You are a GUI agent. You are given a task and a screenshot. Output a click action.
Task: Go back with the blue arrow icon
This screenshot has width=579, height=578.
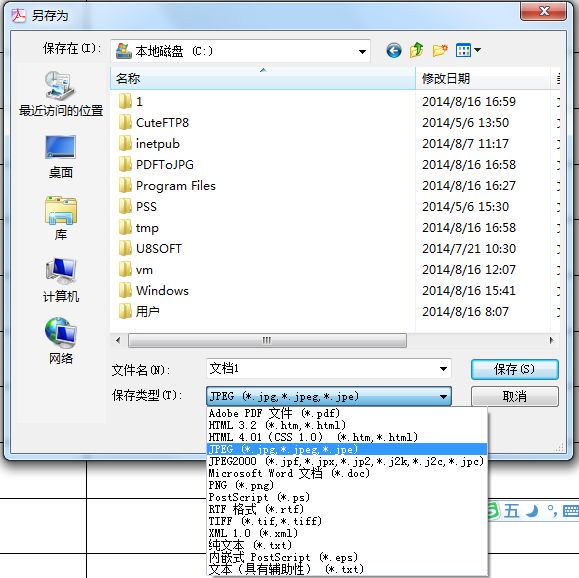pos(394,50)
